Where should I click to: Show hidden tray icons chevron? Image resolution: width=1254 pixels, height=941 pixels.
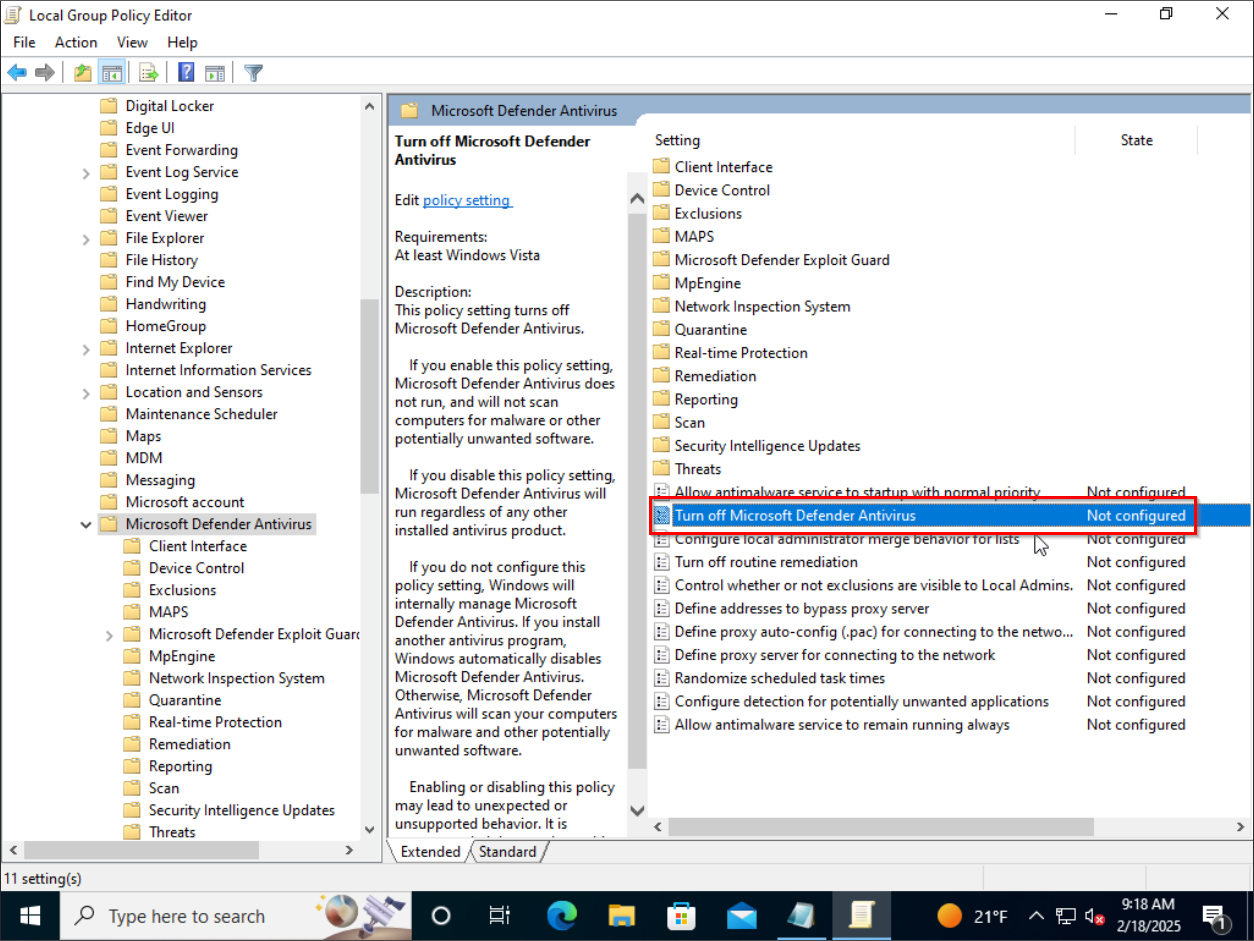point(1036,916)
